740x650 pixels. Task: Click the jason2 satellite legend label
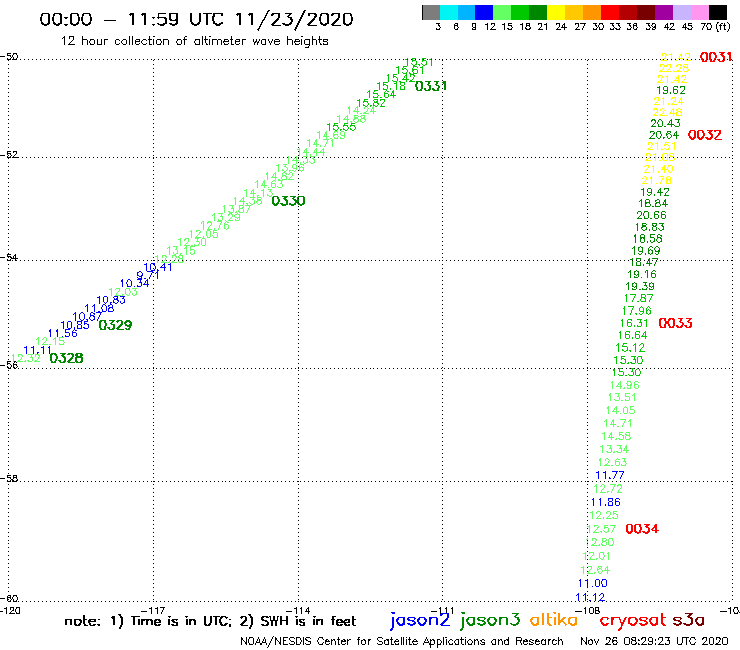(x=420, y=620)
